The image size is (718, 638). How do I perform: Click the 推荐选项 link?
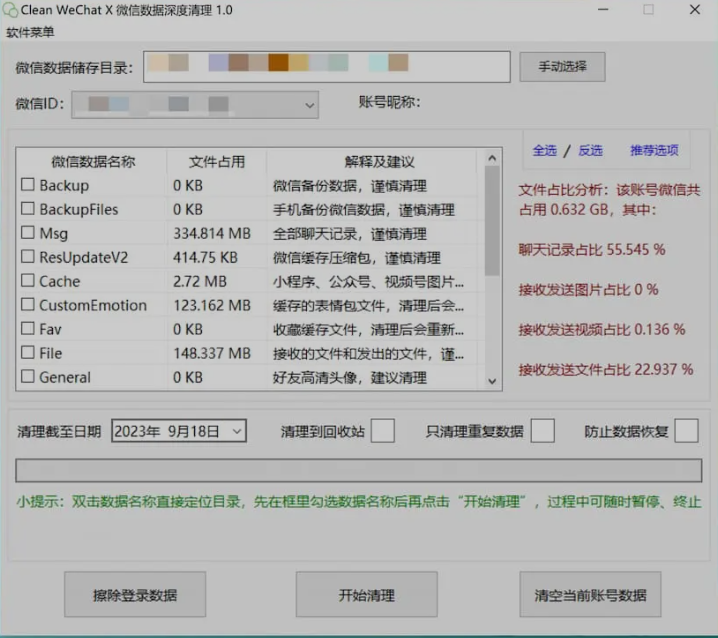click(x=654, y=150)
